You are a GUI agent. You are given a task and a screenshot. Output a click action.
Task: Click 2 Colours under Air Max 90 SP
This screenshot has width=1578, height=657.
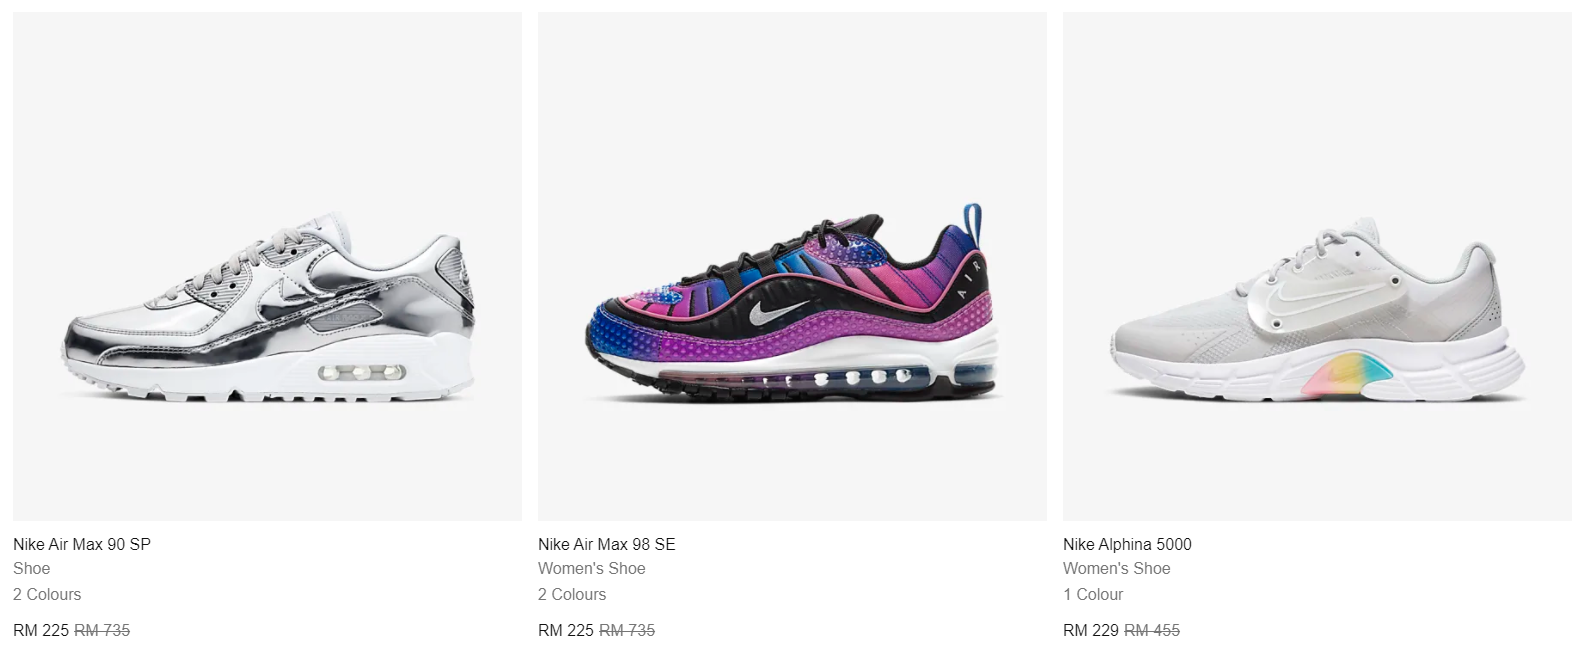tap(47, 594)
